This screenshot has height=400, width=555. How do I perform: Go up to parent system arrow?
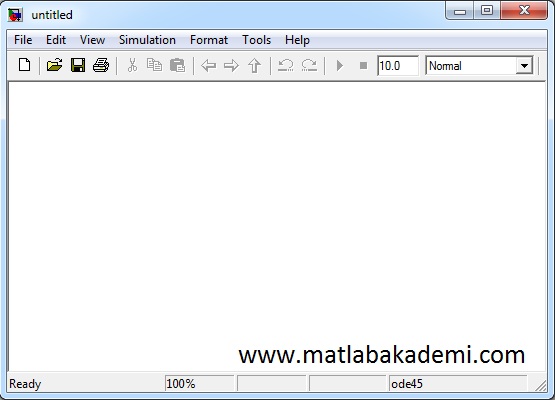254,65
